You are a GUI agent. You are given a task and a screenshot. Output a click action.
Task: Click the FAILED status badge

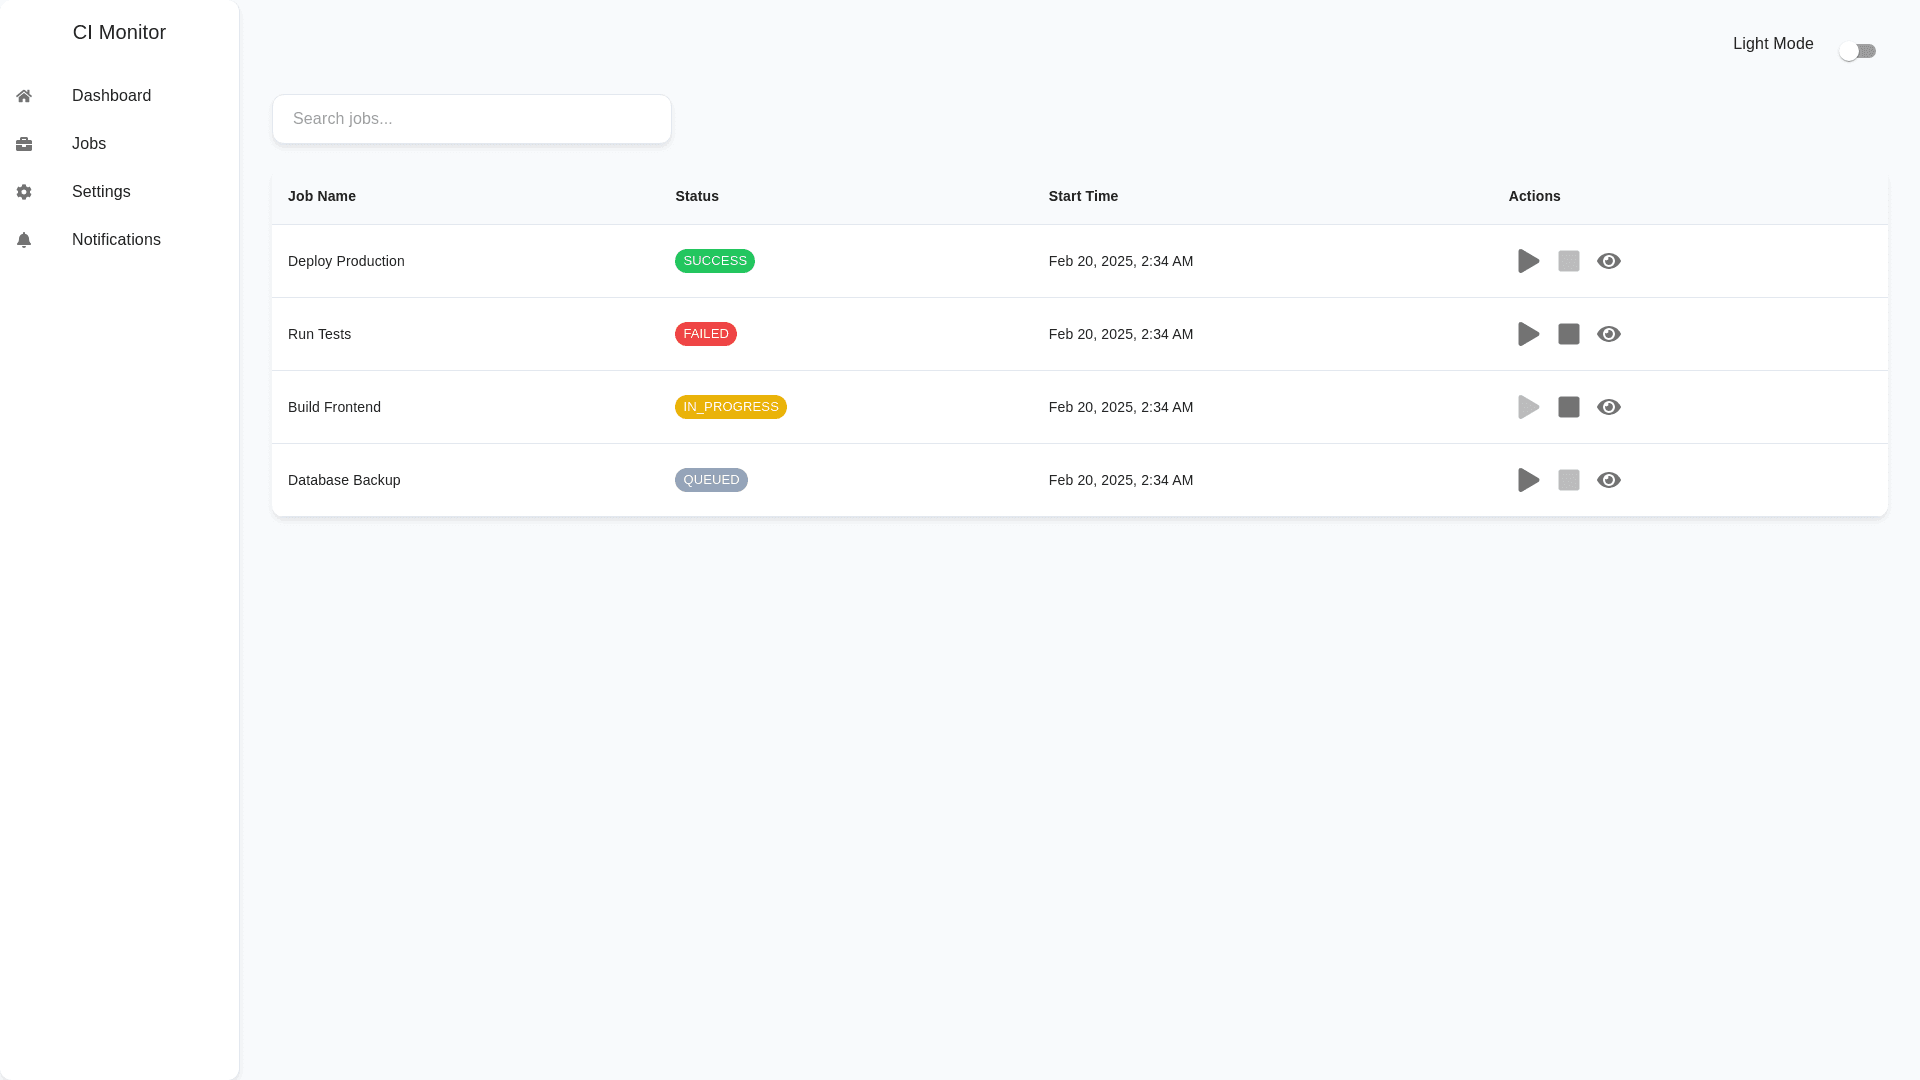pos(705,334)
